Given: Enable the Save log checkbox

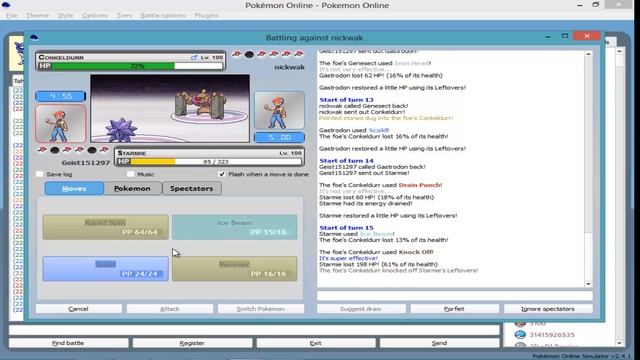Looking at the screenshot, I should 40,174.
